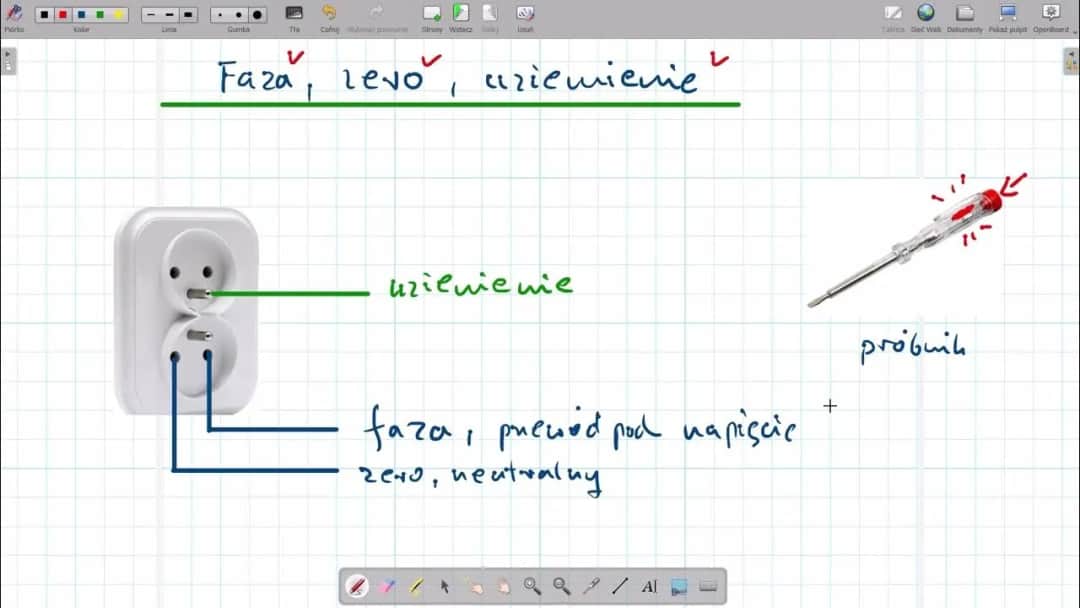Choose the arrow Selector tool
Viewport: 1080px width, 608px height.
(x=445, y=587)
